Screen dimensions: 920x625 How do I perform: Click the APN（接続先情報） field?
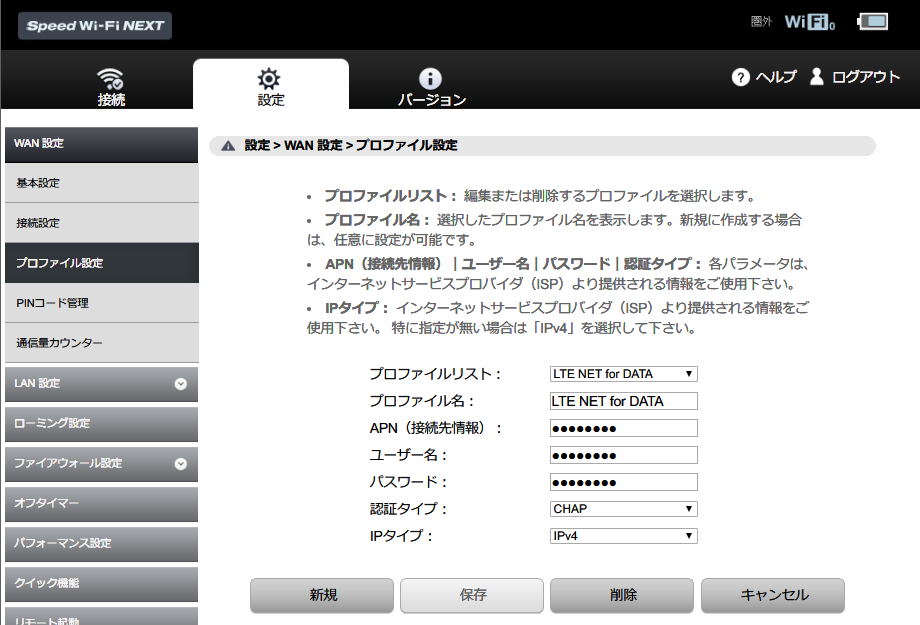coord(624,428)
